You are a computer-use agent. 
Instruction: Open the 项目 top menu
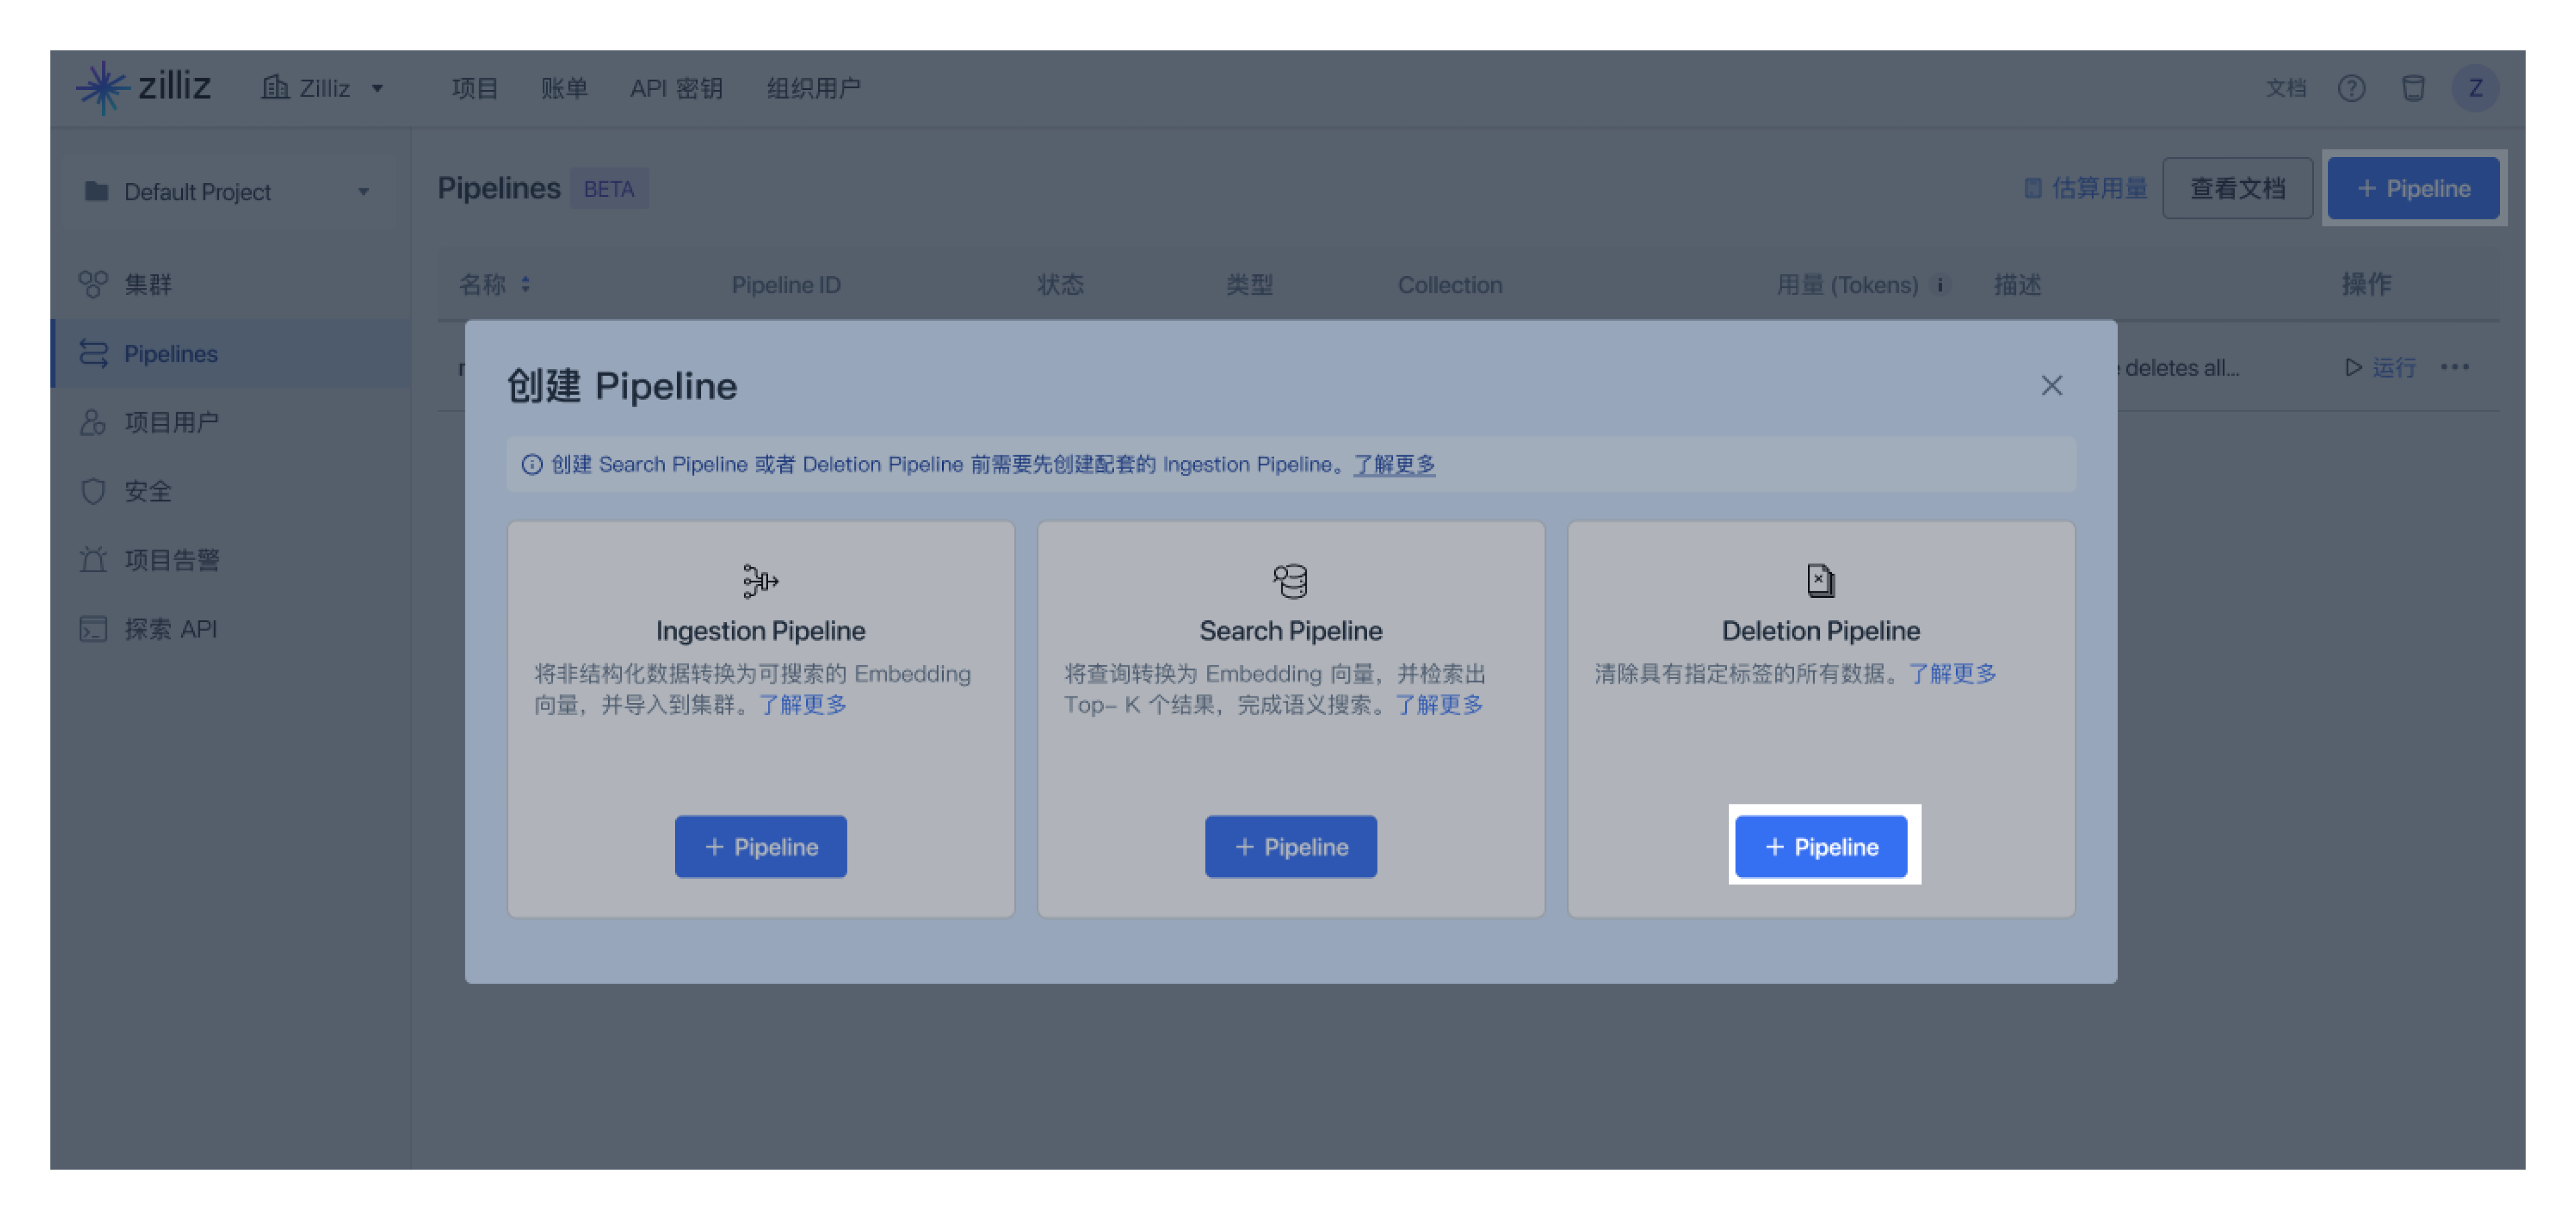[474, 88]
